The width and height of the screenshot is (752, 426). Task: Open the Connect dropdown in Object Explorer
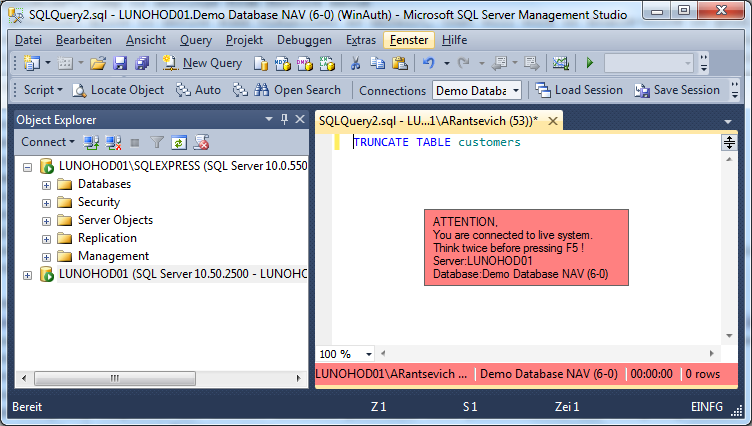(48, 142)
